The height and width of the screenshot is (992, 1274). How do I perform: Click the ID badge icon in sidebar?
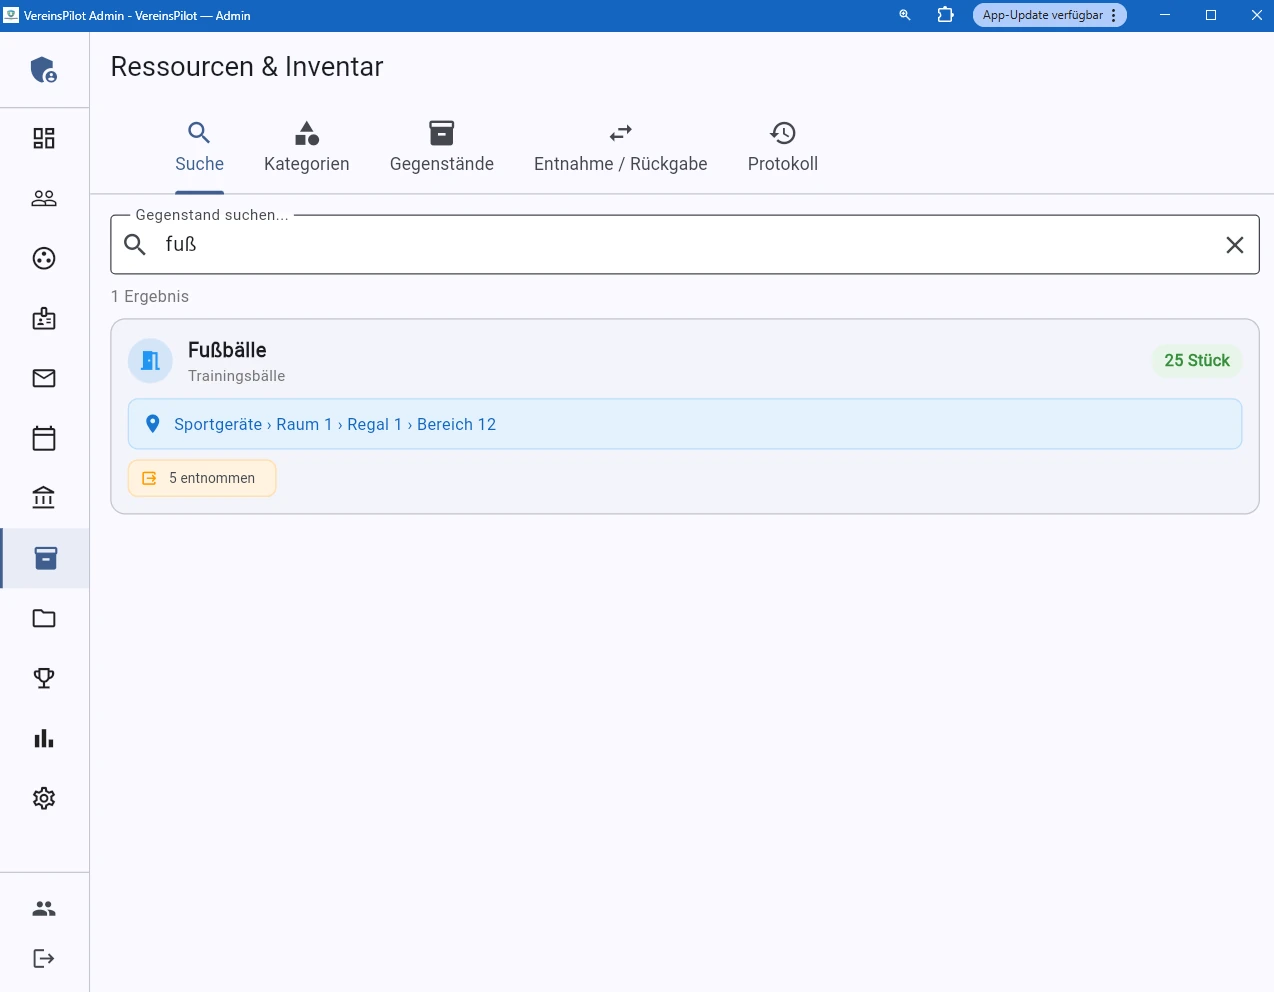point(44,319)
